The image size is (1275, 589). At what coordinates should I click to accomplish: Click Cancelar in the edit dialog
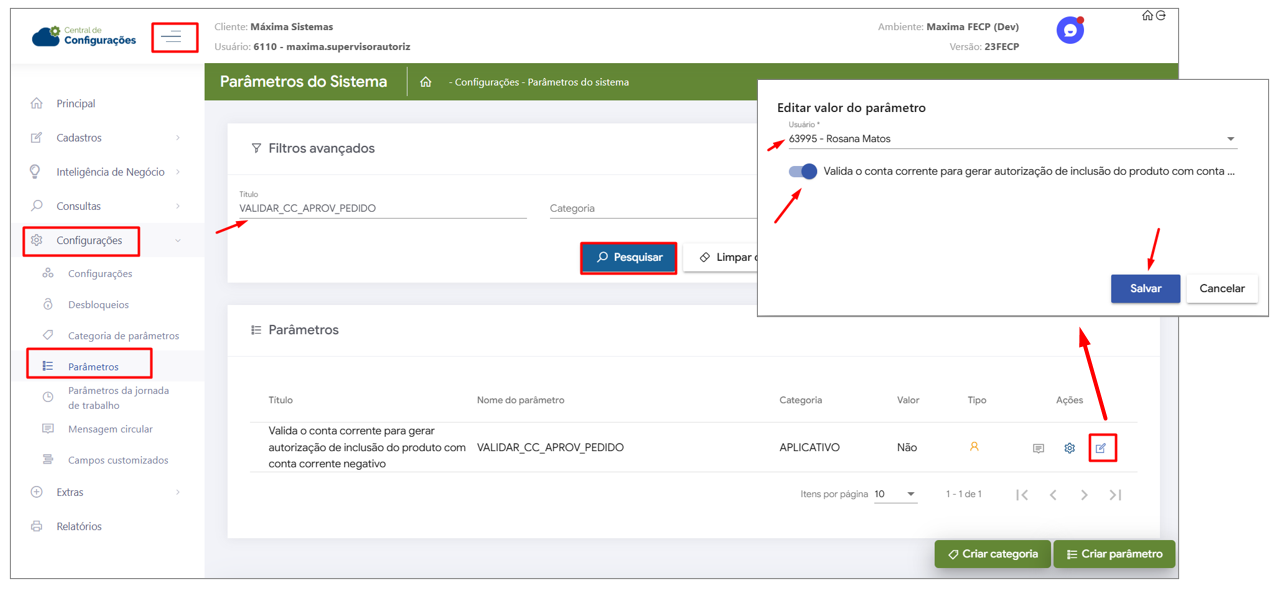point(1221,288)
